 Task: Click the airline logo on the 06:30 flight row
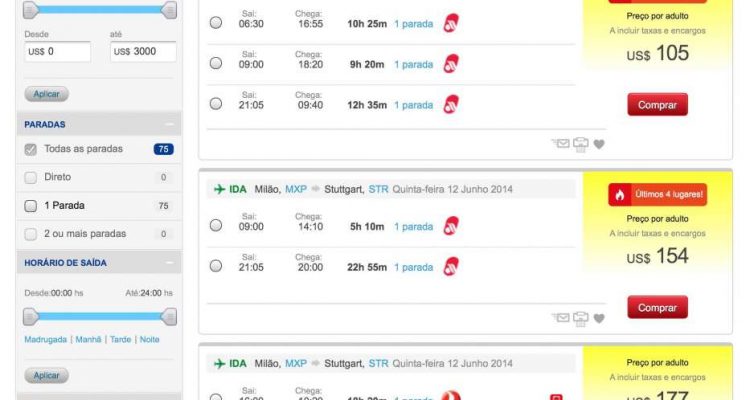451,23
